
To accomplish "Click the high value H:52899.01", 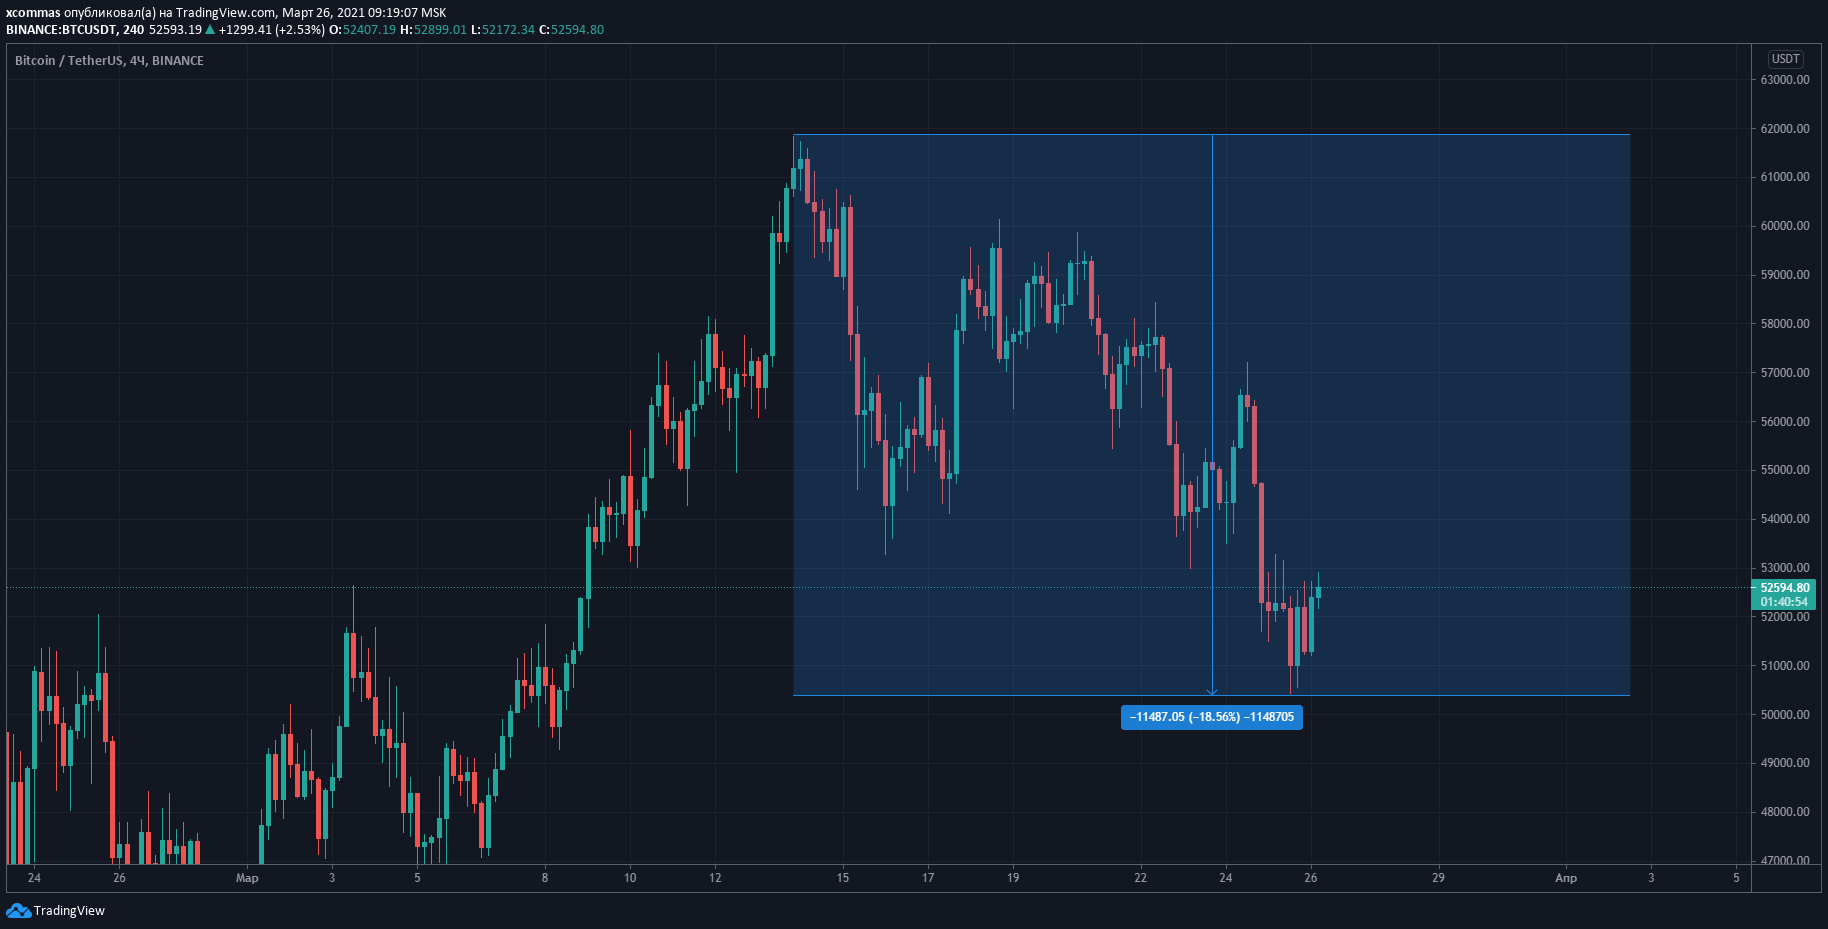I will (433, 30).
